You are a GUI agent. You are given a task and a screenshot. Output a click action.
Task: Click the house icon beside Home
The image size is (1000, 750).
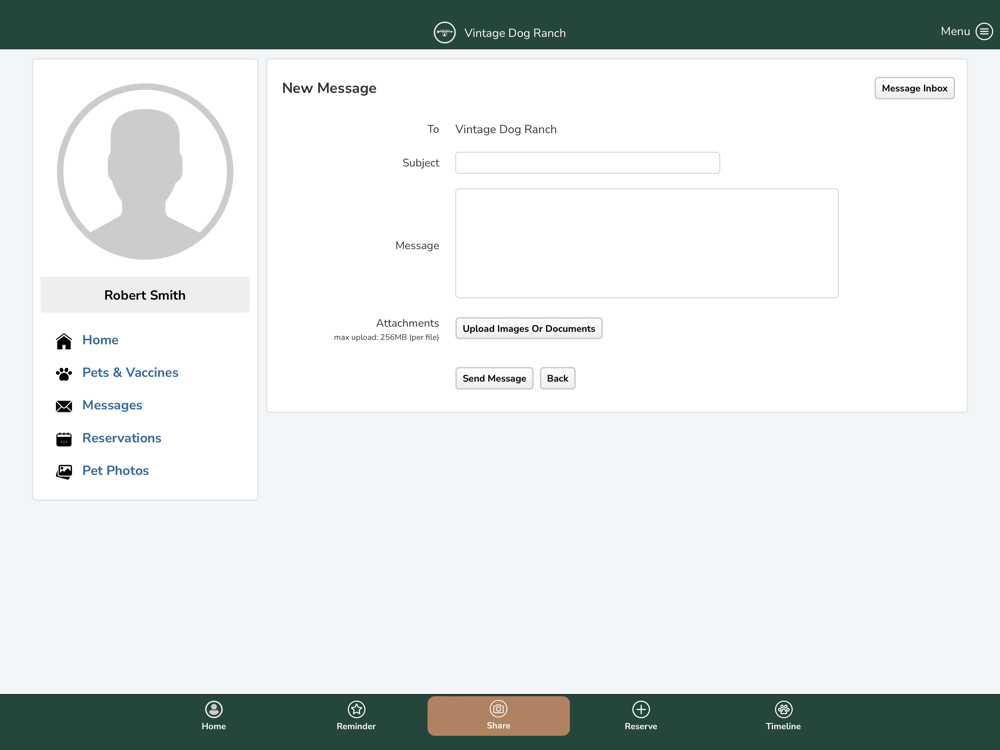64,341
